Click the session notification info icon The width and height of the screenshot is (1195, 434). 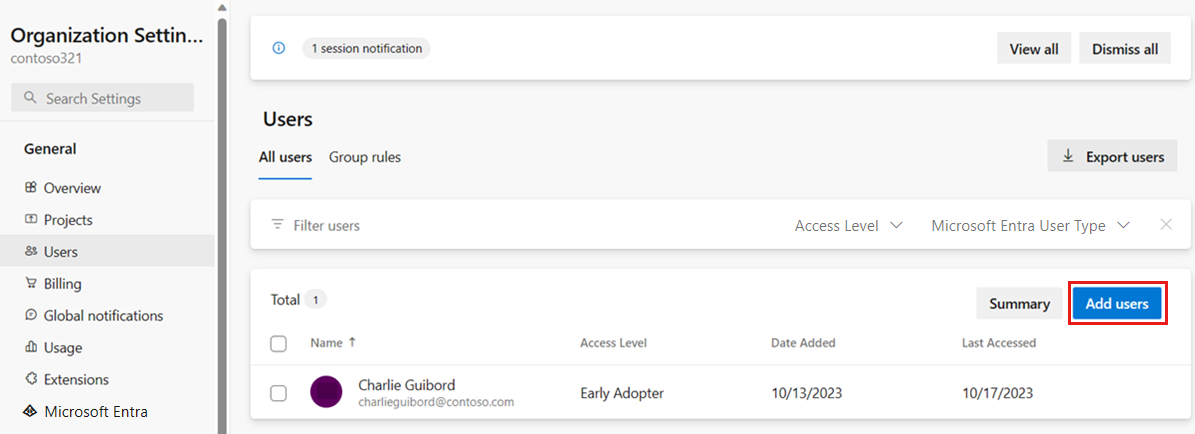click(279, 48)
